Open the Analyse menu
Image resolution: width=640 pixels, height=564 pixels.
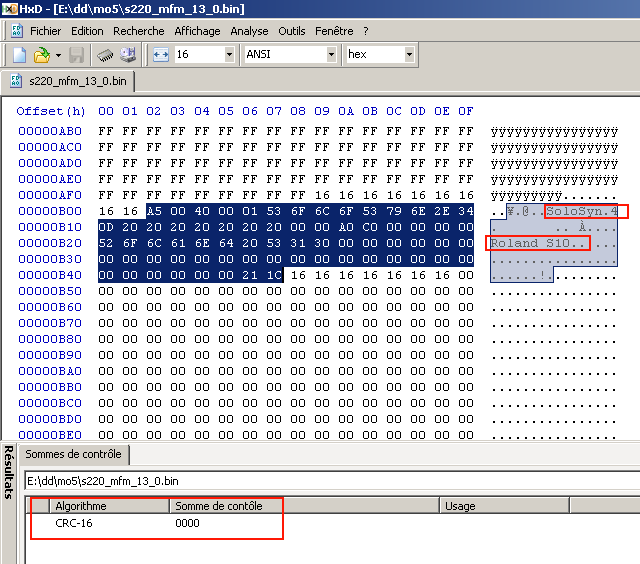click(x=249, y=31)
